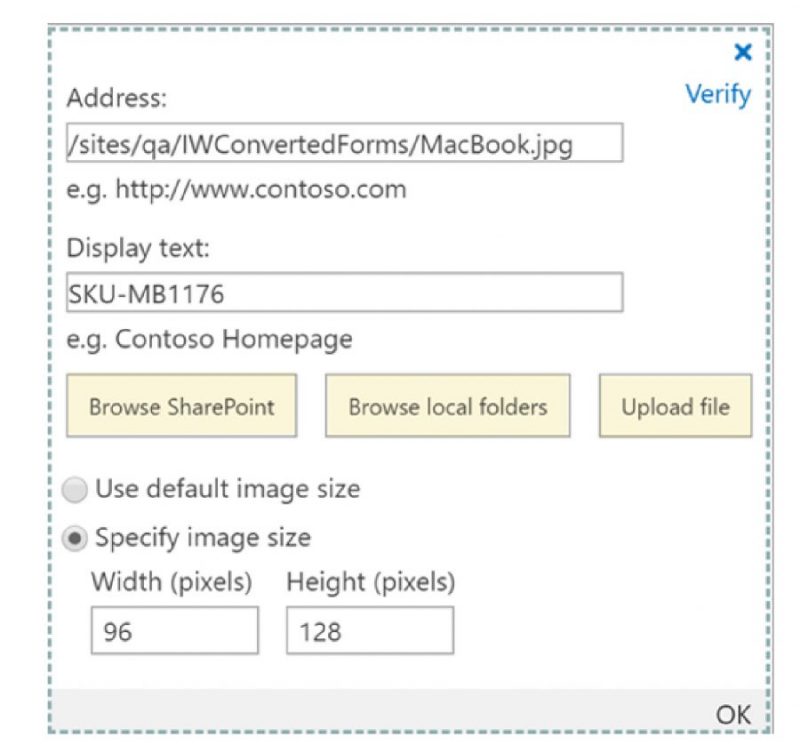This screenshot has width=800, height=753.
Task: Click the Width pixels input box
Action: [x=174, y=632]
